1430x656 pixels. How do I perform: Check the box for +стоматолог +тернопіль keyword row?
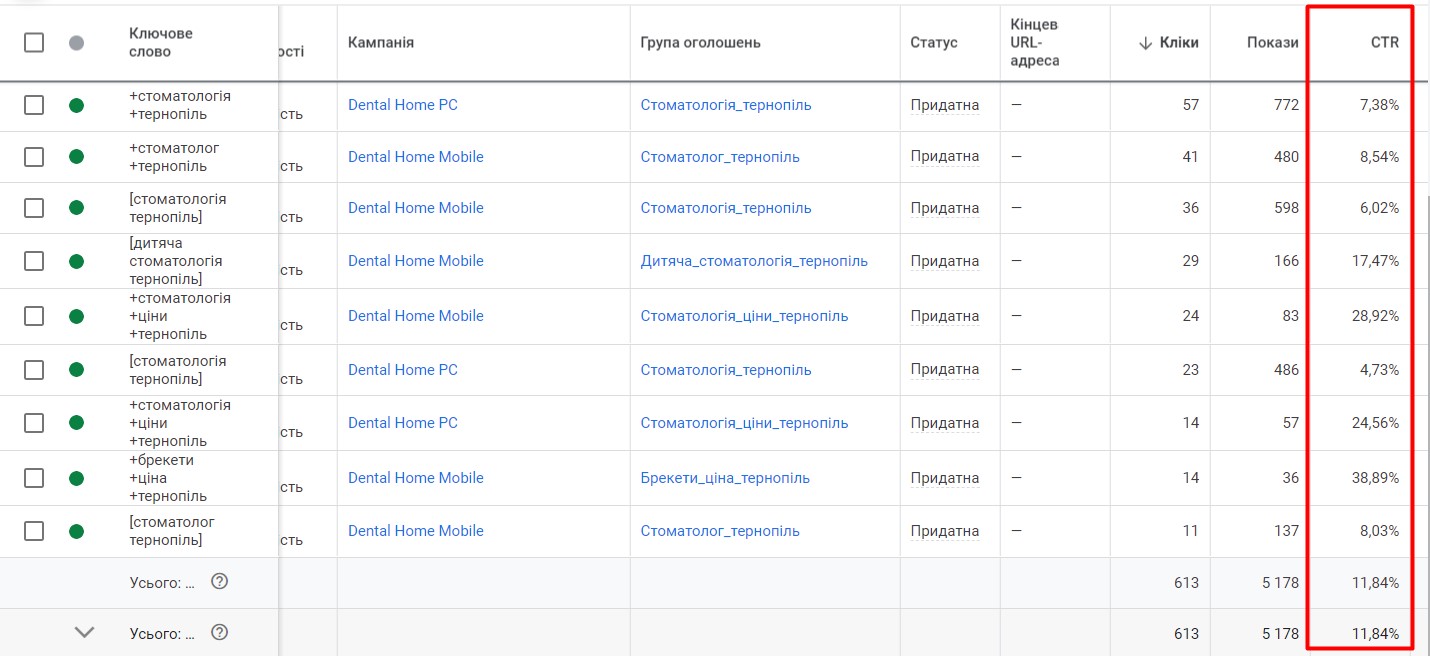tap(34, 157)
